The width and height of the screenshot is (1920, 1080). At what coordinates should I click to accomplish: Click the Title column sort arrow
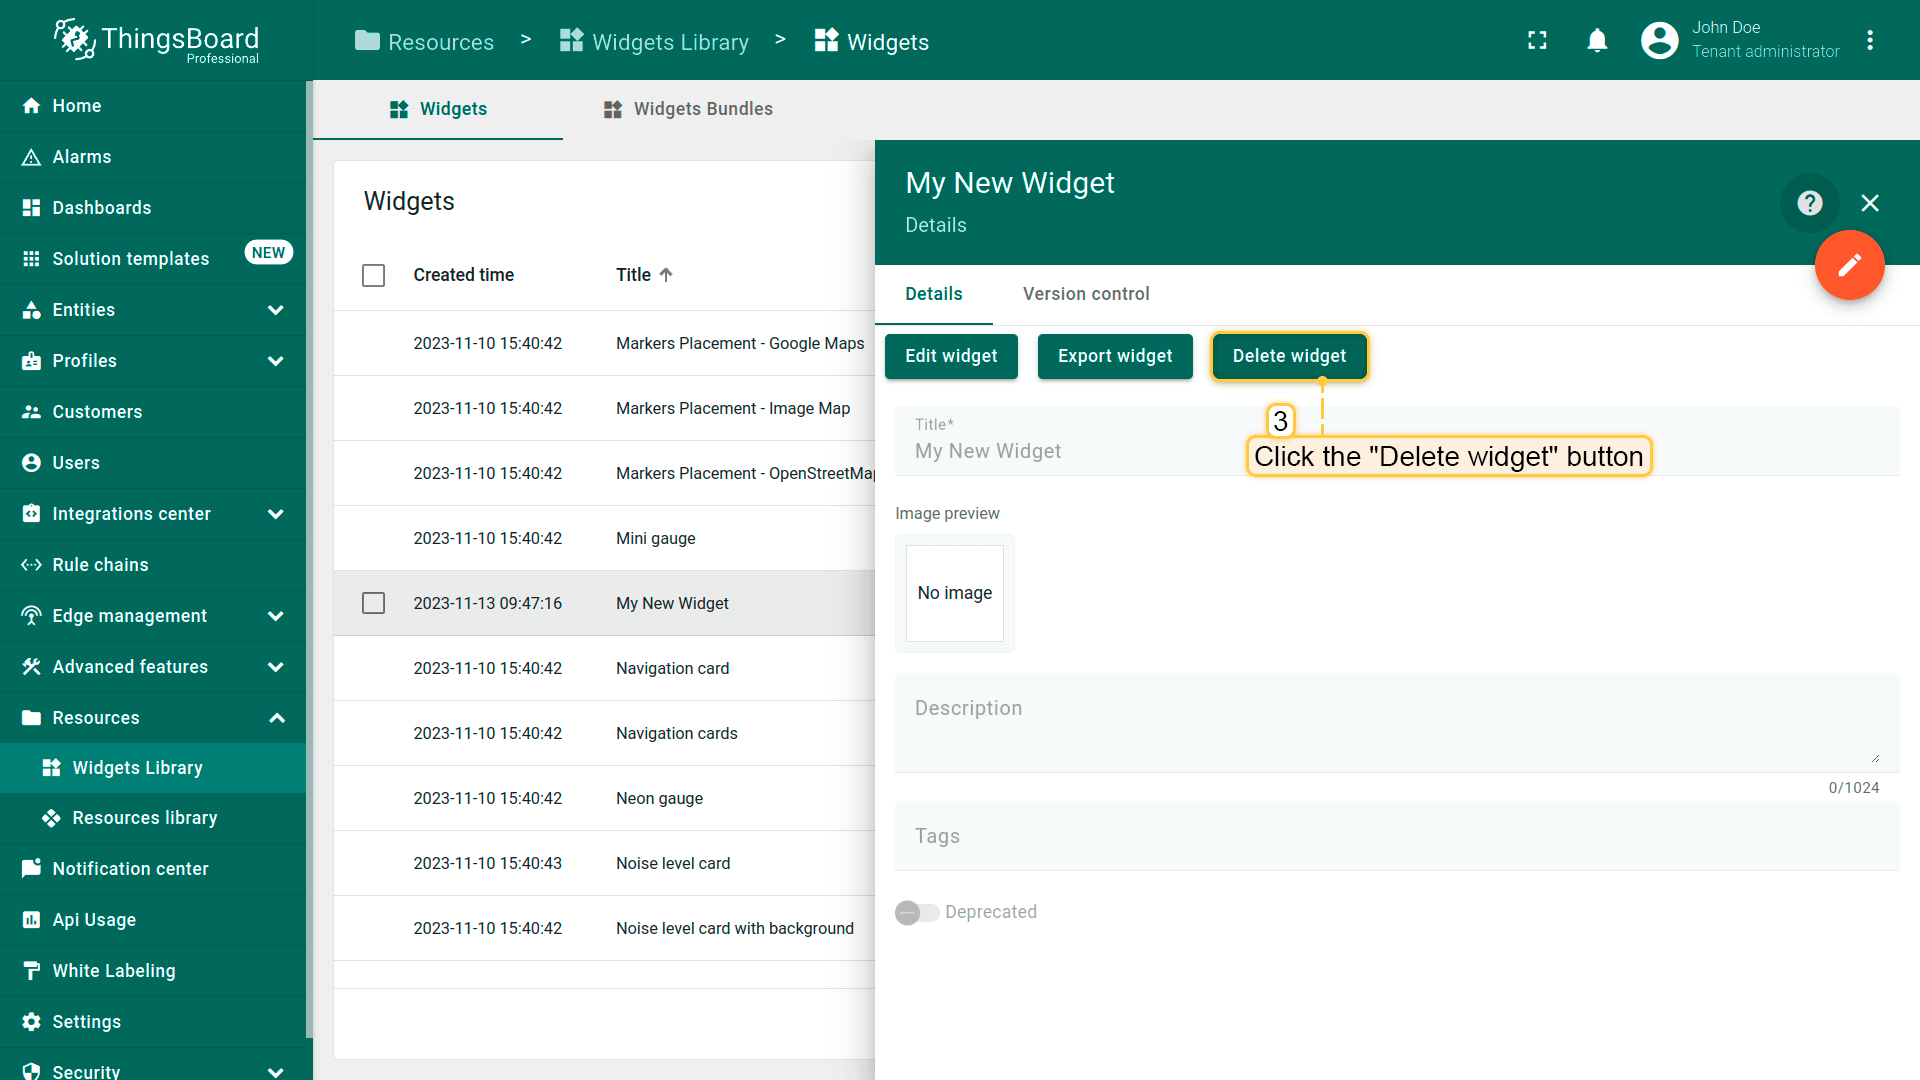coord(666,275)
